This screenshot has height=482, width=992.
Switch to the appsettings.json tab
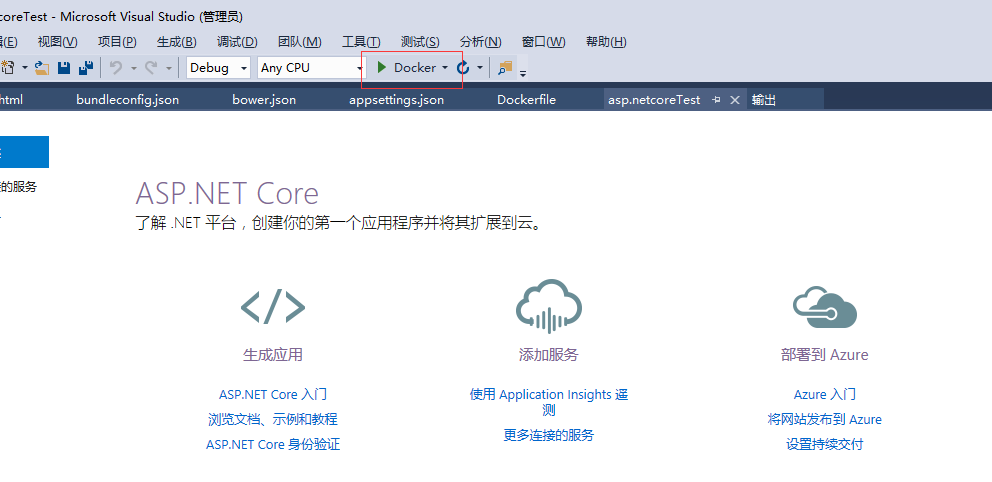397,100
